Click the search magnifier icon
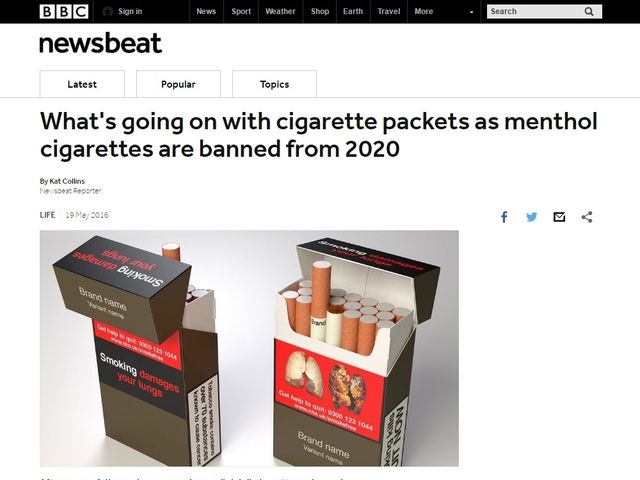640x480 pixels. coord(589,11)
